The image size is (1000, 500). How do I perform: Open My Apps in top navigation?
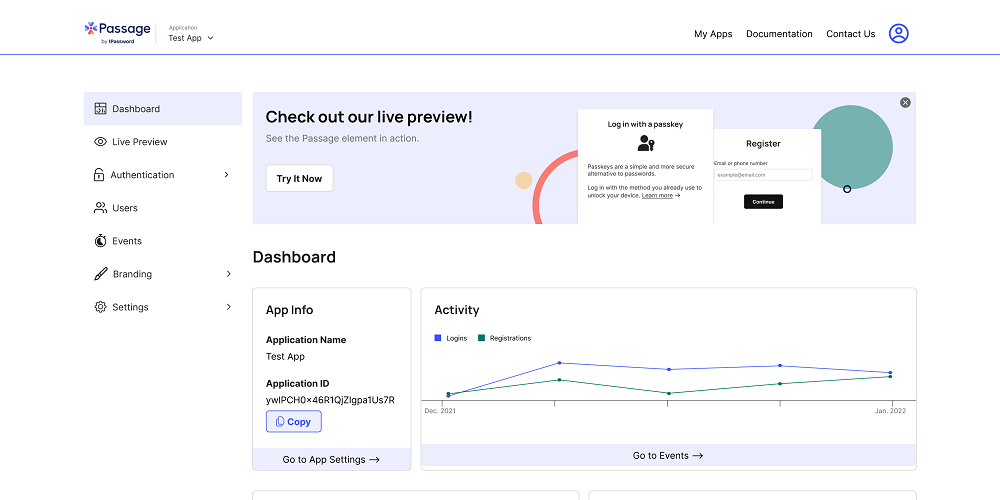[713, 34]
